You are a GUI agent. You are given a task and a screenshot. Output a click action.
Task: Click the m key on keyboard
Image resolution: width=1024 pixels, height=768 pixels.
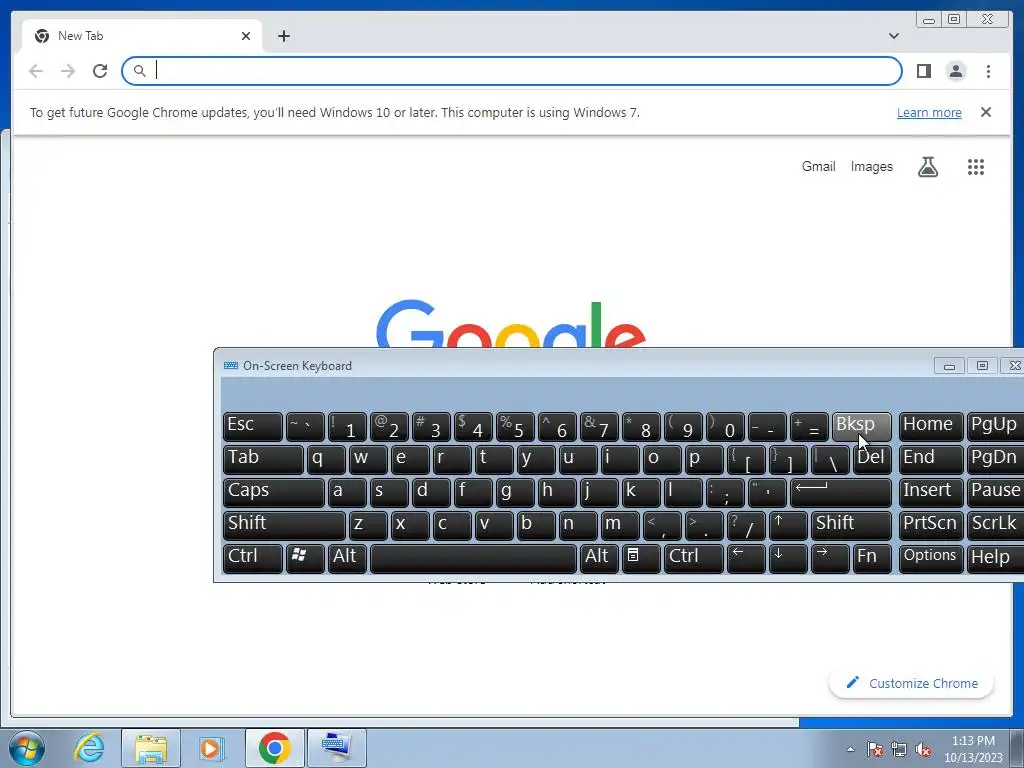(x=619, y=526)
